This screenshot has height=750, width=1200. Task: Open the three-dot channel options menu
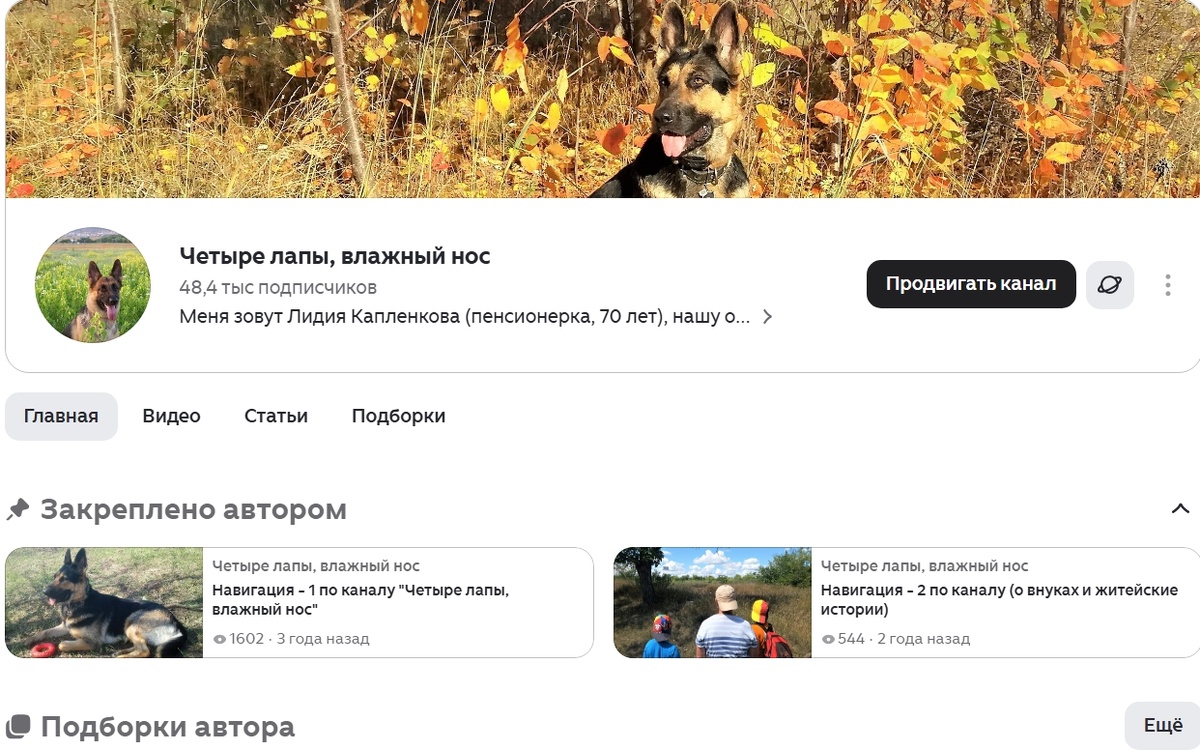pos(1167,284)
